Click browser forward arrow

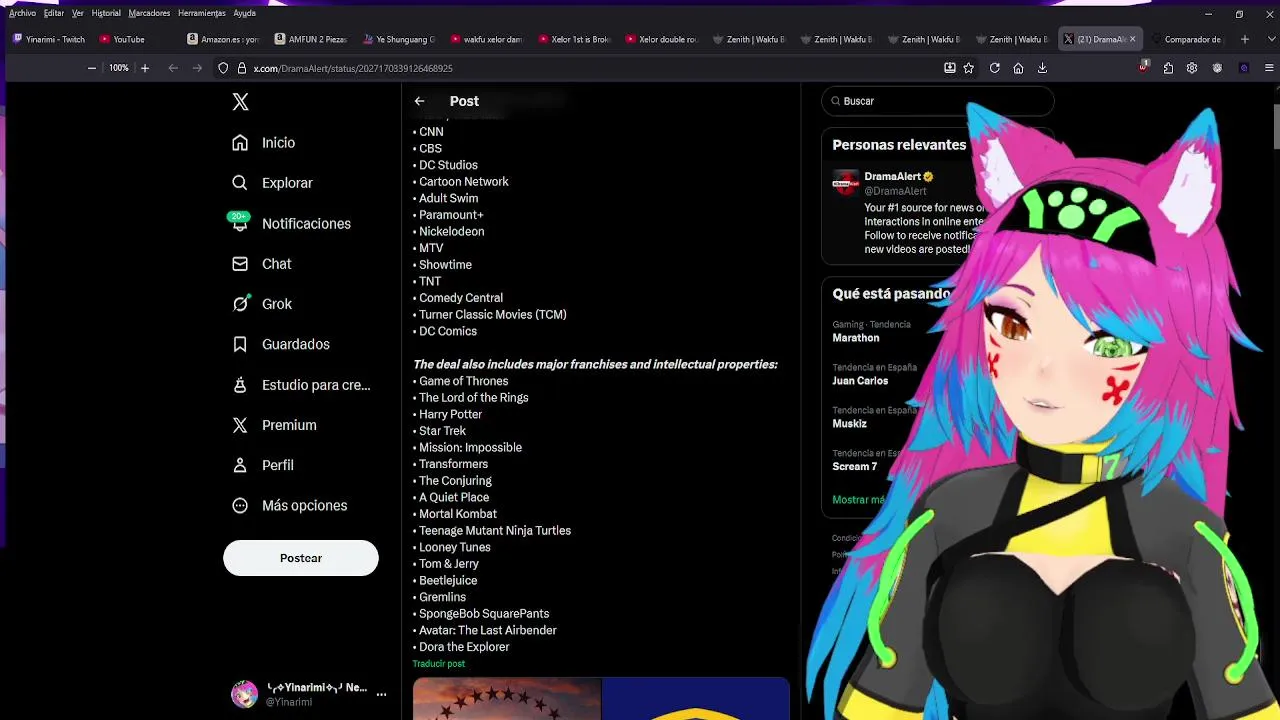[x=197, y=68]
